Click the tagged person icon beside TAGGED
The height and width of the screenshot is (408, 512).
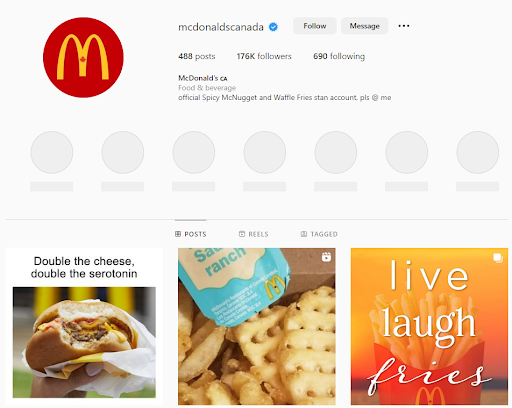[x=304, y=234]
